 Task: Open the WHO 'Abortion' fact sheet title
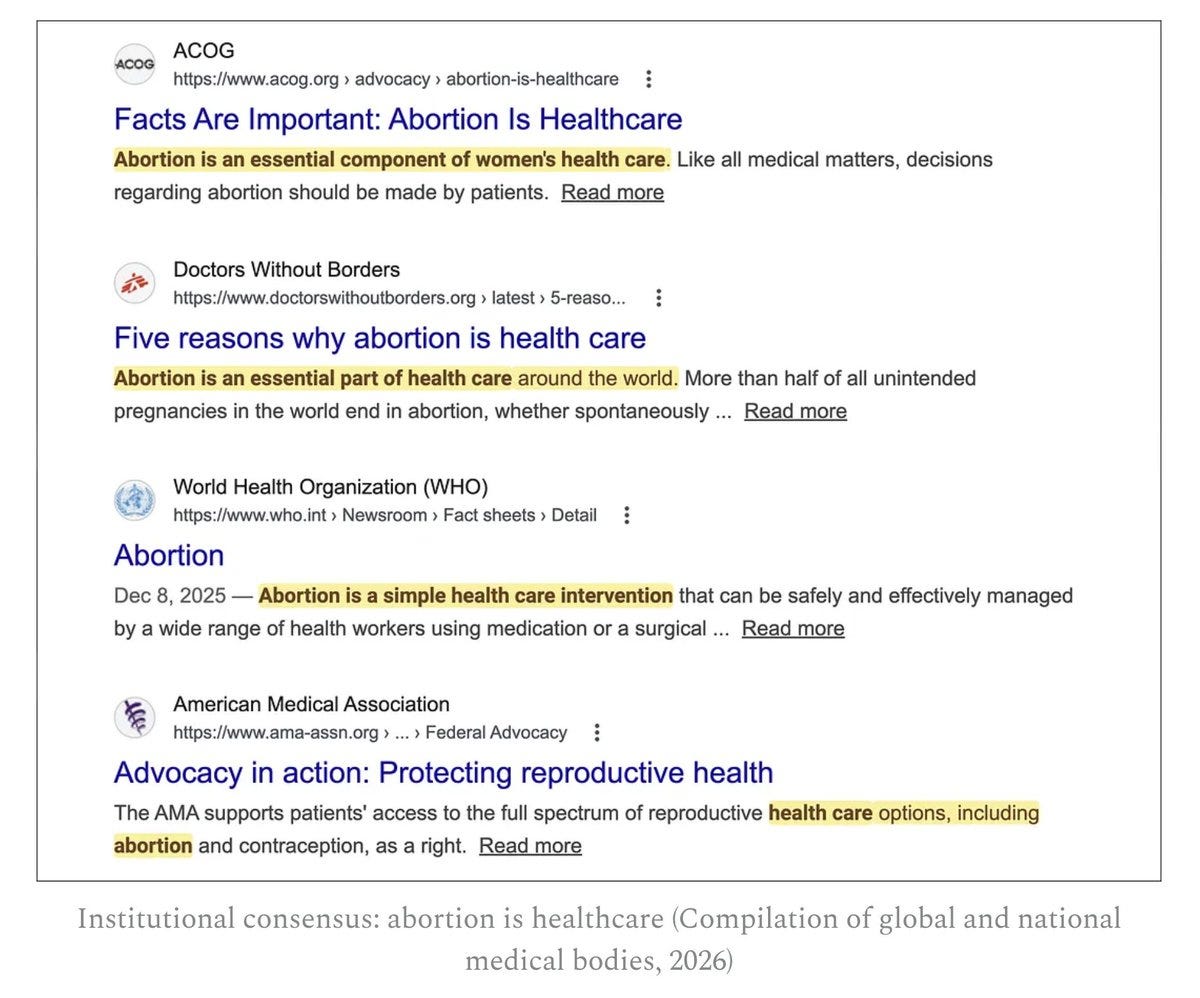click(x=169, y=555)
